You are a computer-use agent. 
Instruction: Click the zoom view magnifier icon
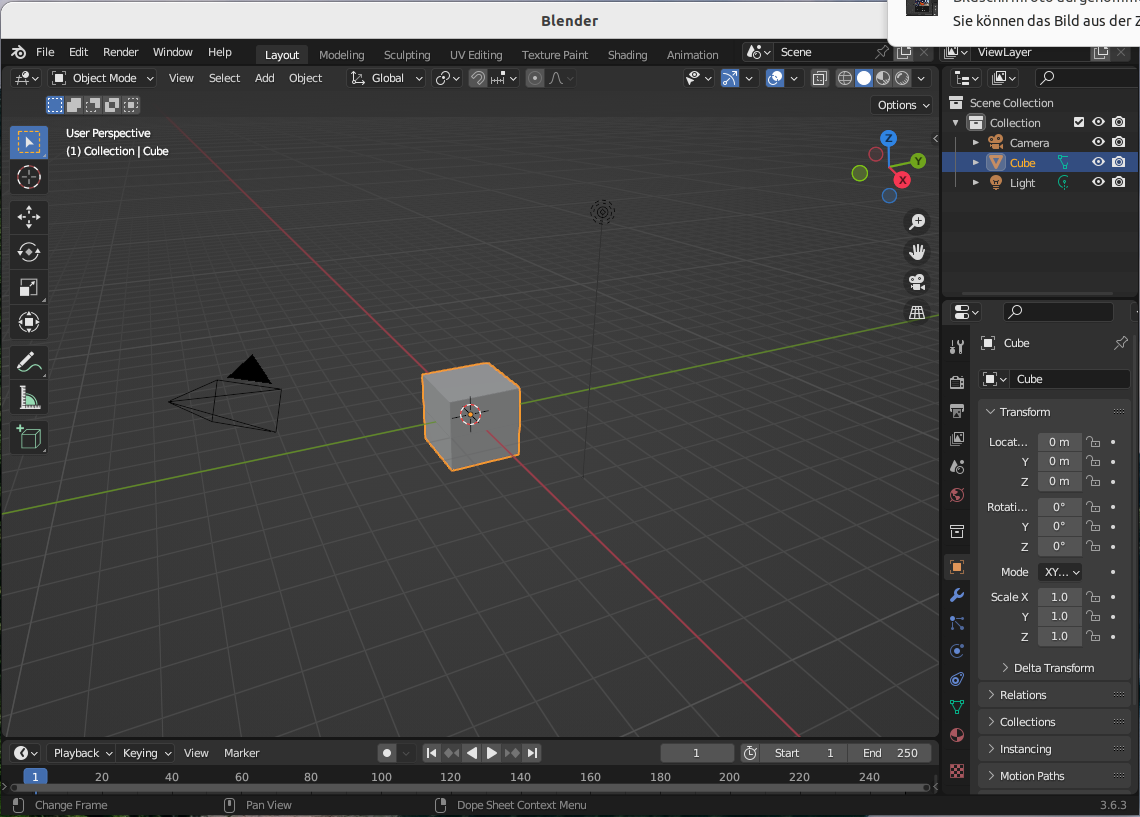point(917,221)
